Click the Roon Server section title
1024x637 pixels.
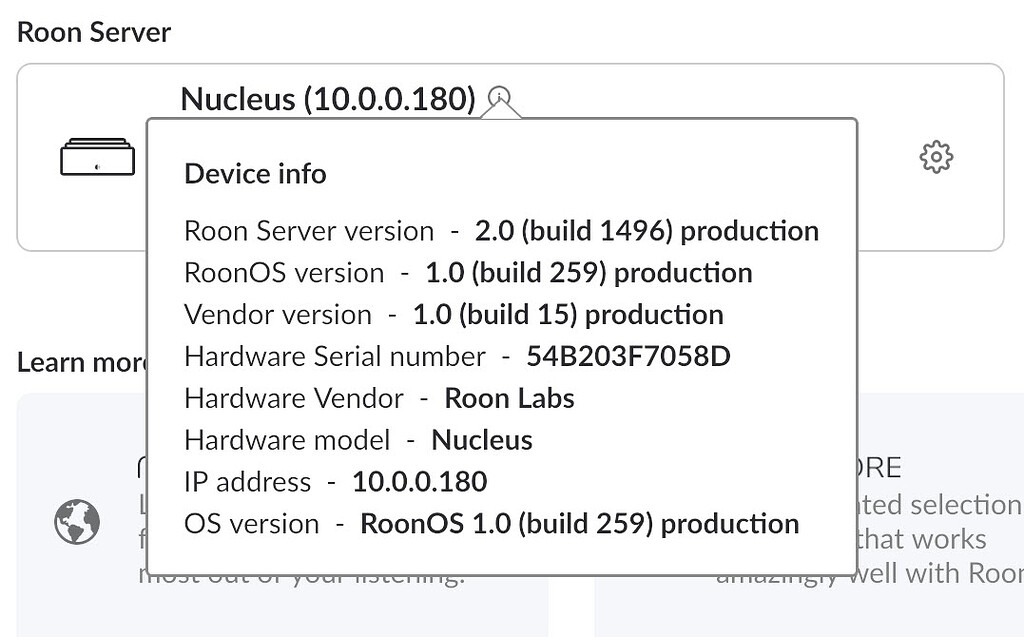click(x=93, y=32)
